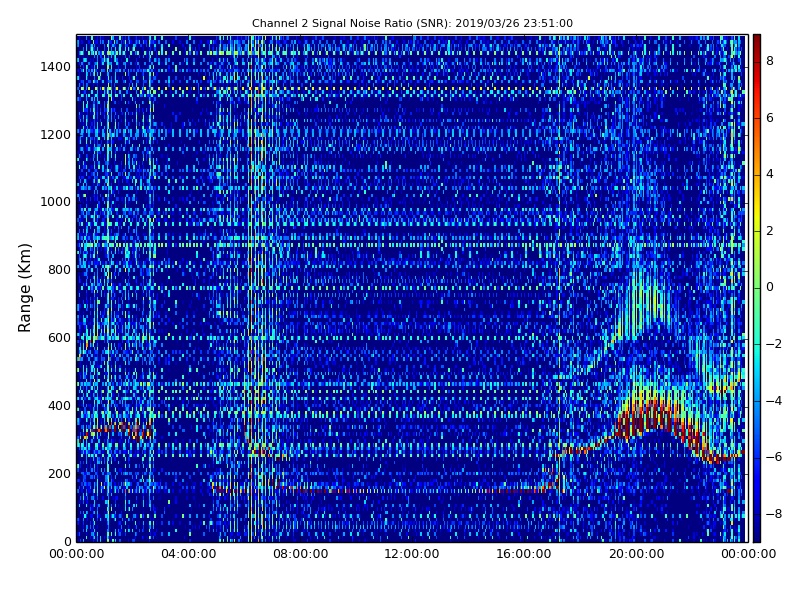This screenshot has width=800, height=600.
Task: Click the 200 range tick label
Action: point(59,473)
